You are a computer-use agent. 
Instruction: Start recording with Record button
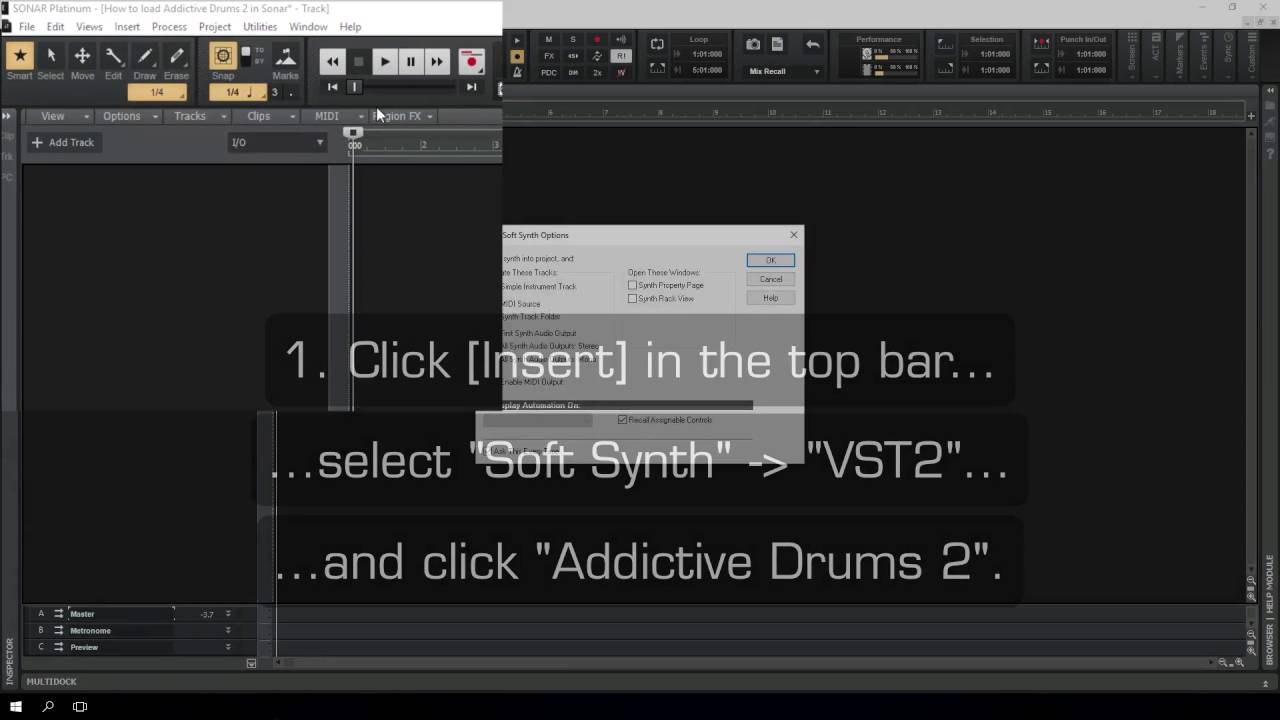point(471,62)
